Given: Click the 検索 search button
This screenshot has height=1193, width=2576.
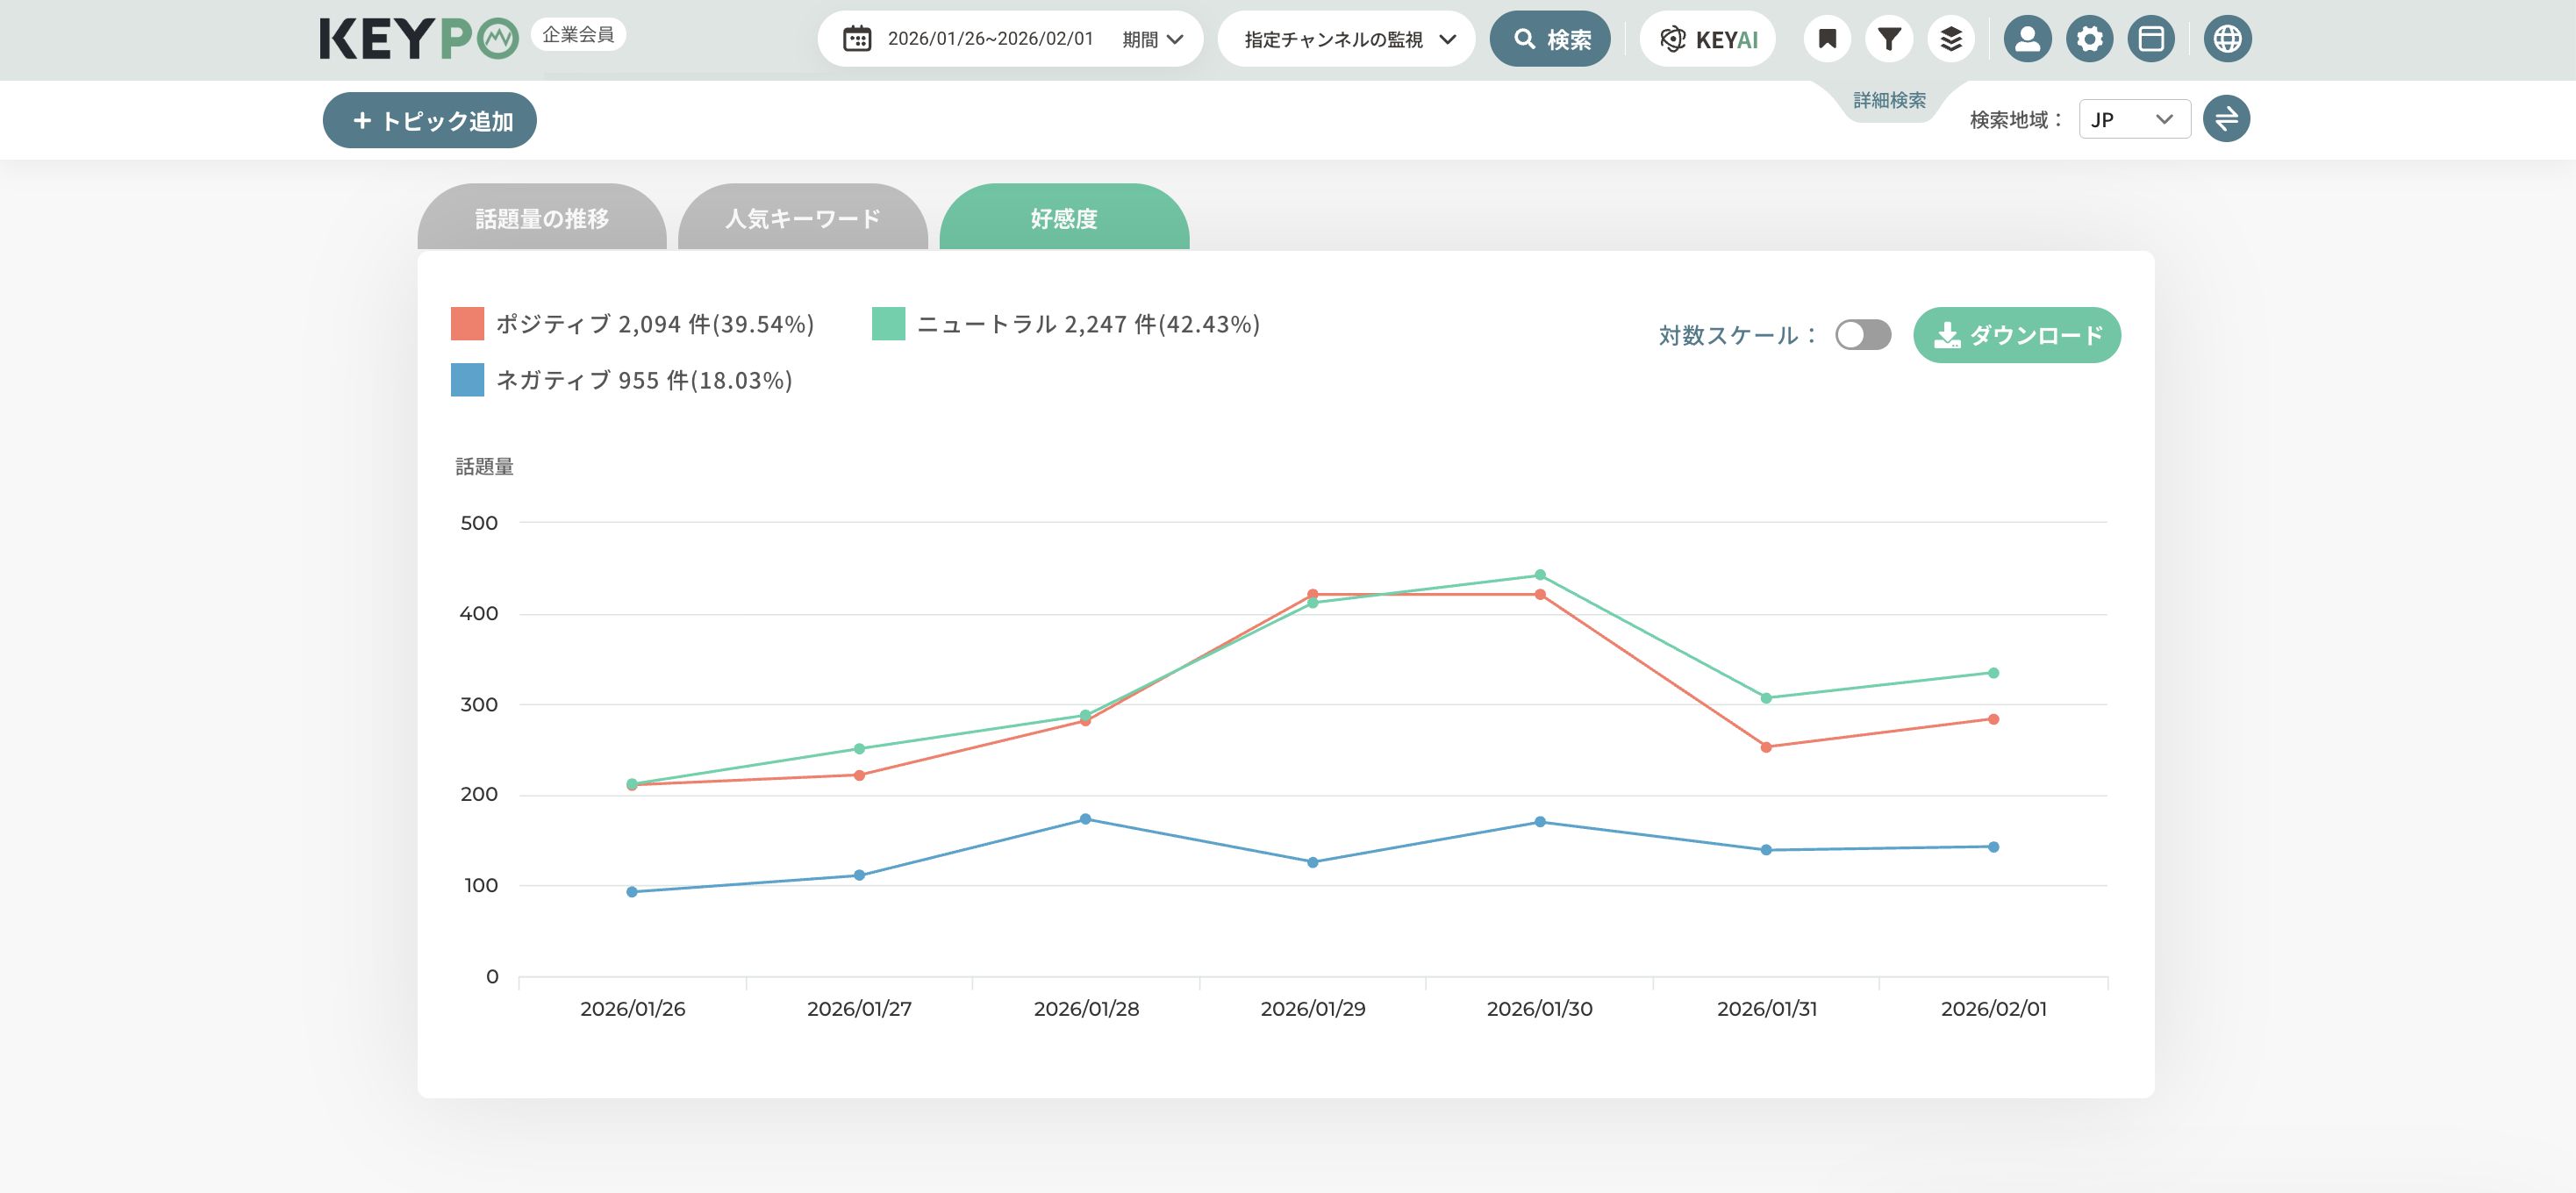Looking at the screenshot, I should click(1550, 39).
